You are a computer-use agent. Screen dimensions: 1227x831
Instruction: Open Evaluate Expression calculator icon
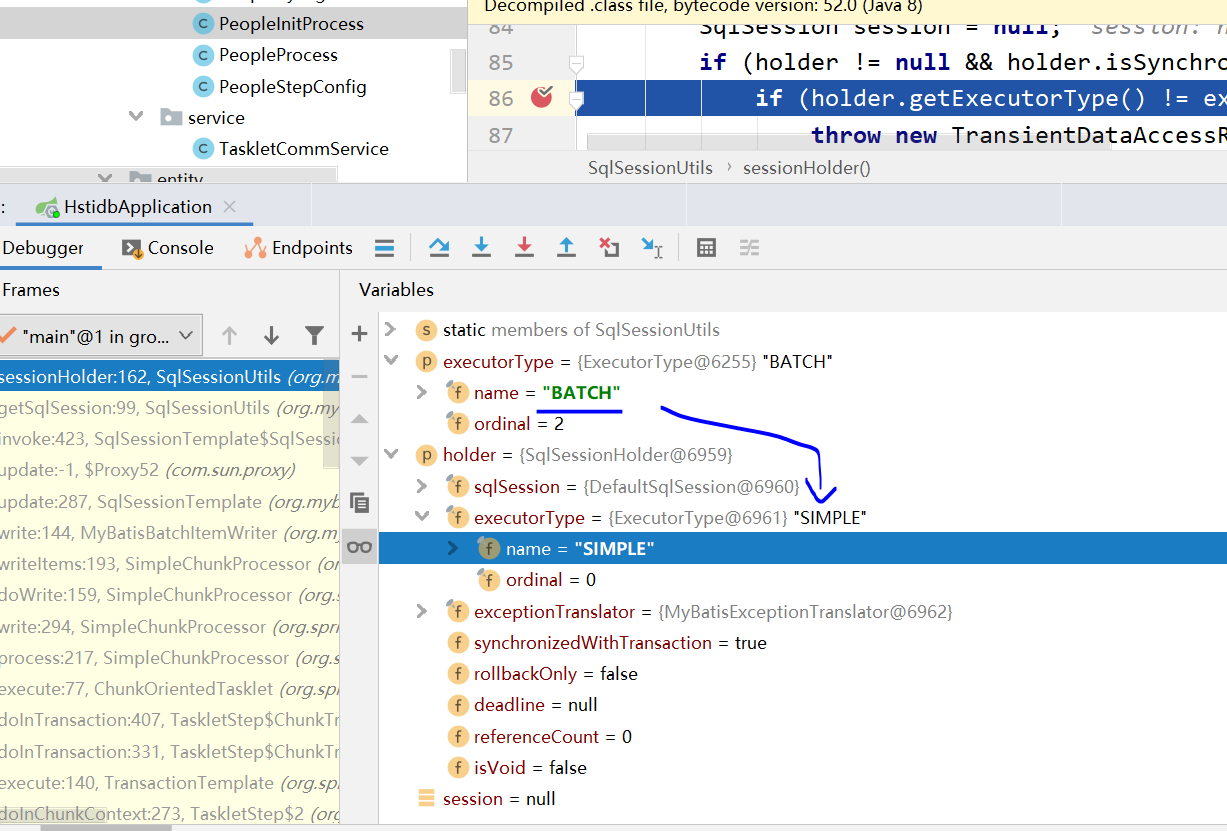pos(706,247)
